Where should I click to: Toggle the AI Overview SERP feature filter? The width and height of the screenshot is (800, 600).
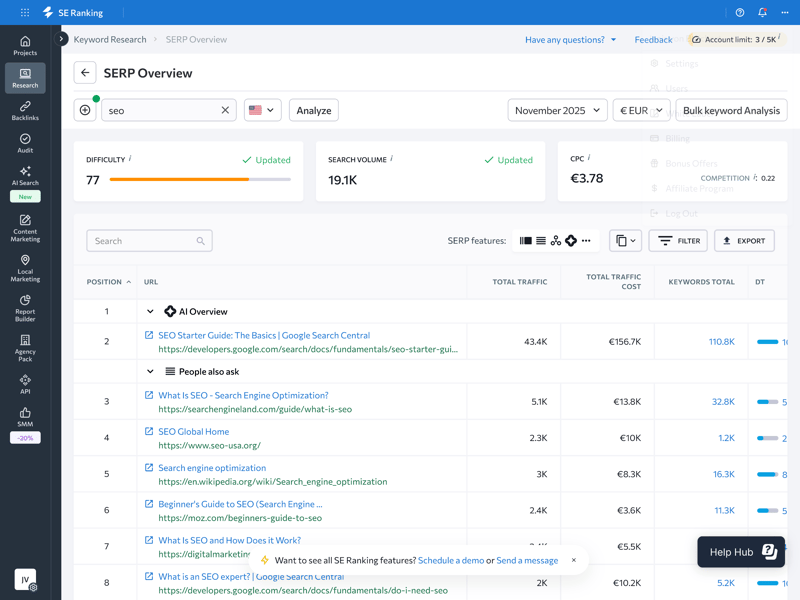click(571, 241)
